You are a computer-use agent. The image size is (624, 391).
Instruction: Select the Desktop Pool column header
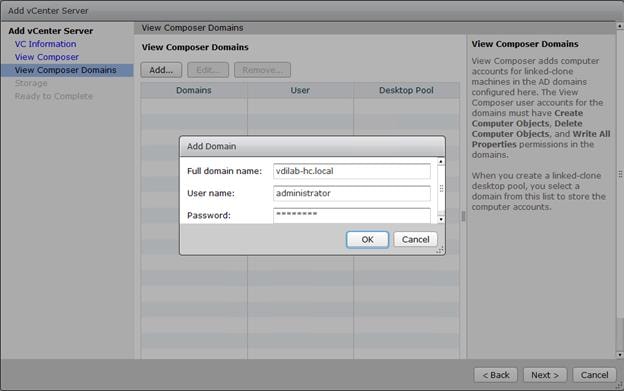coord(406,90)
